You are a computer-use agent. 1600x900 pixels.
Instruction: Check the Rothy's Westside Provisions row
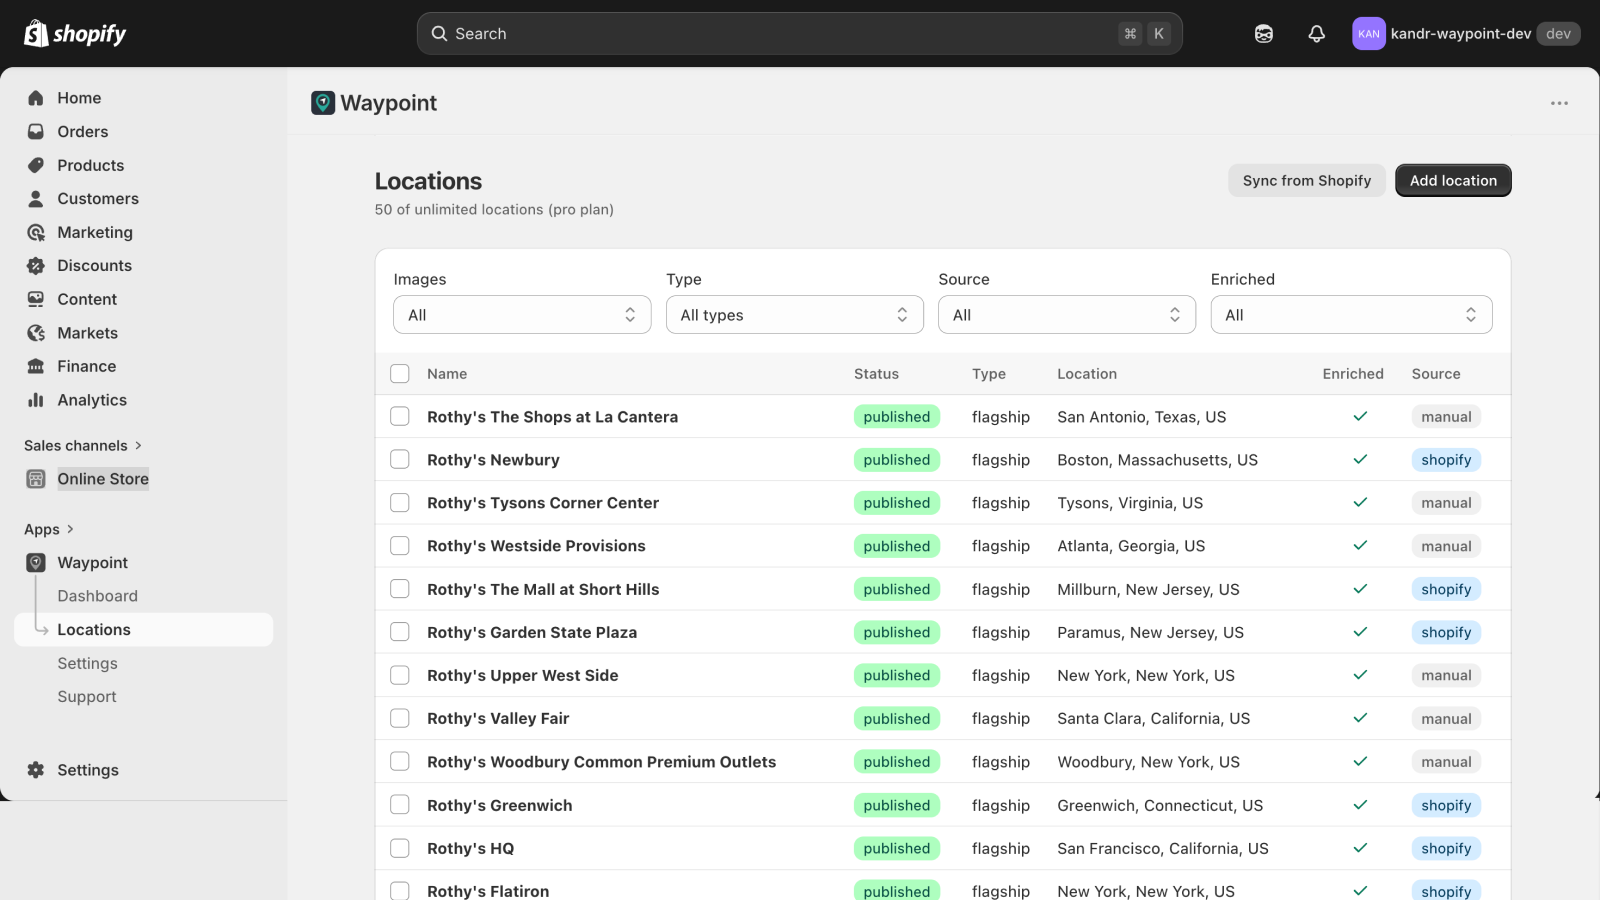coord(400,546)
